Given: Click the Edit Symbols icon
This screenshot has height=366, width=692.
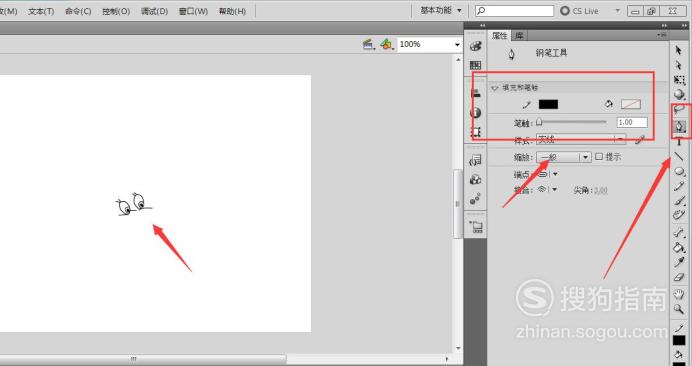Looking at the screenshot, I should tap(387, 44).
